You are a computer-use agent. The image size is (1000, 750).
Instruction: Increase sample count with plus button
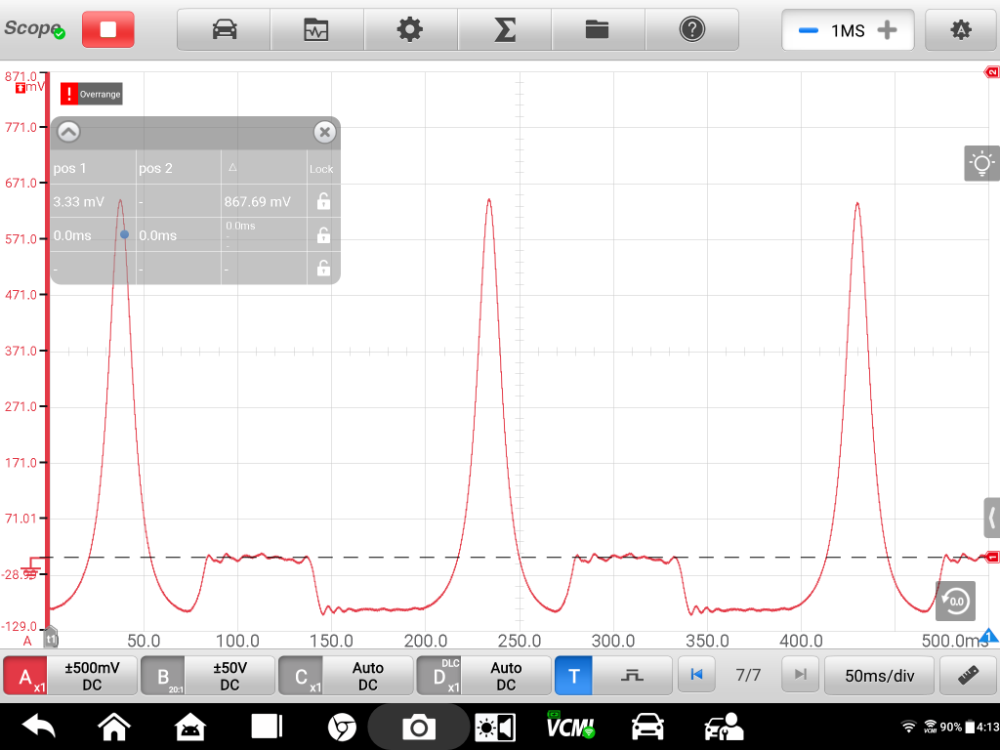(x=886, y=30)
